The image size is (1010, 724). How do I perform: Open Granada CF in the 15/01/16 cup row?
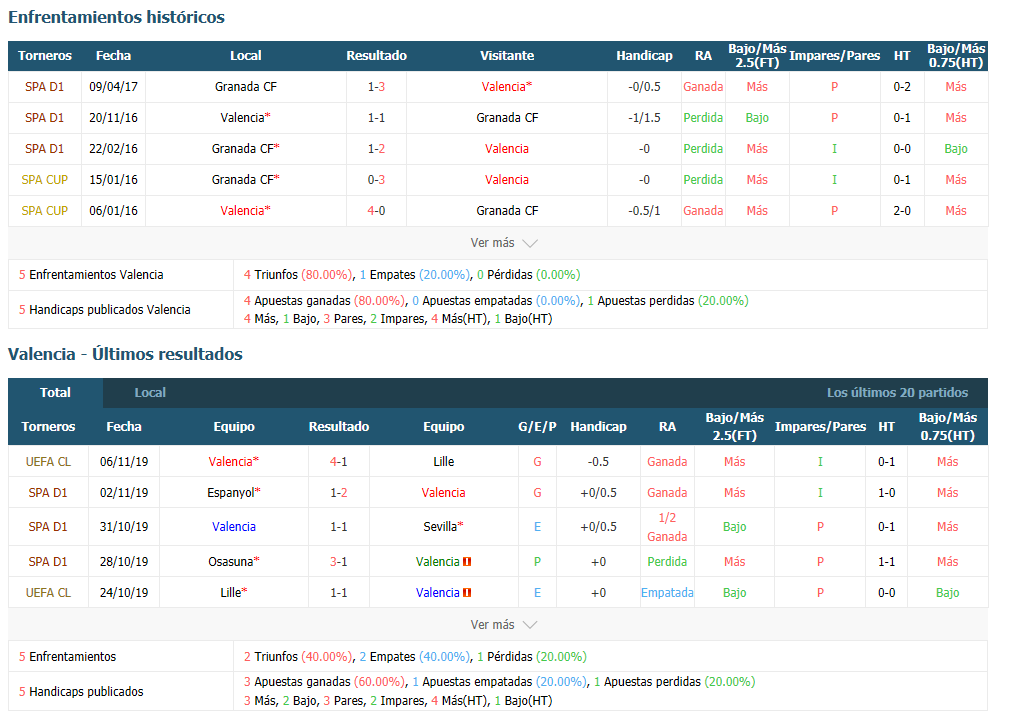[x=245, y=180]
